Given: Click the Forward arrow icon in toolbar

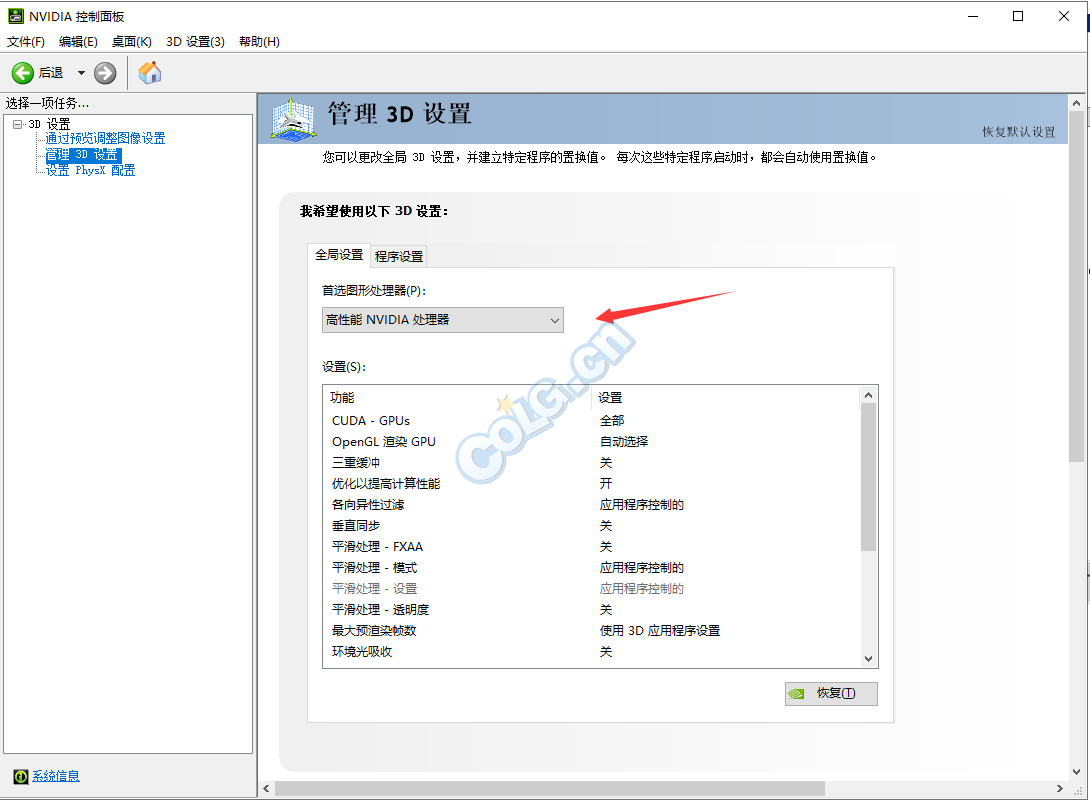Looking at the screenshot, I should pos(105,73).
